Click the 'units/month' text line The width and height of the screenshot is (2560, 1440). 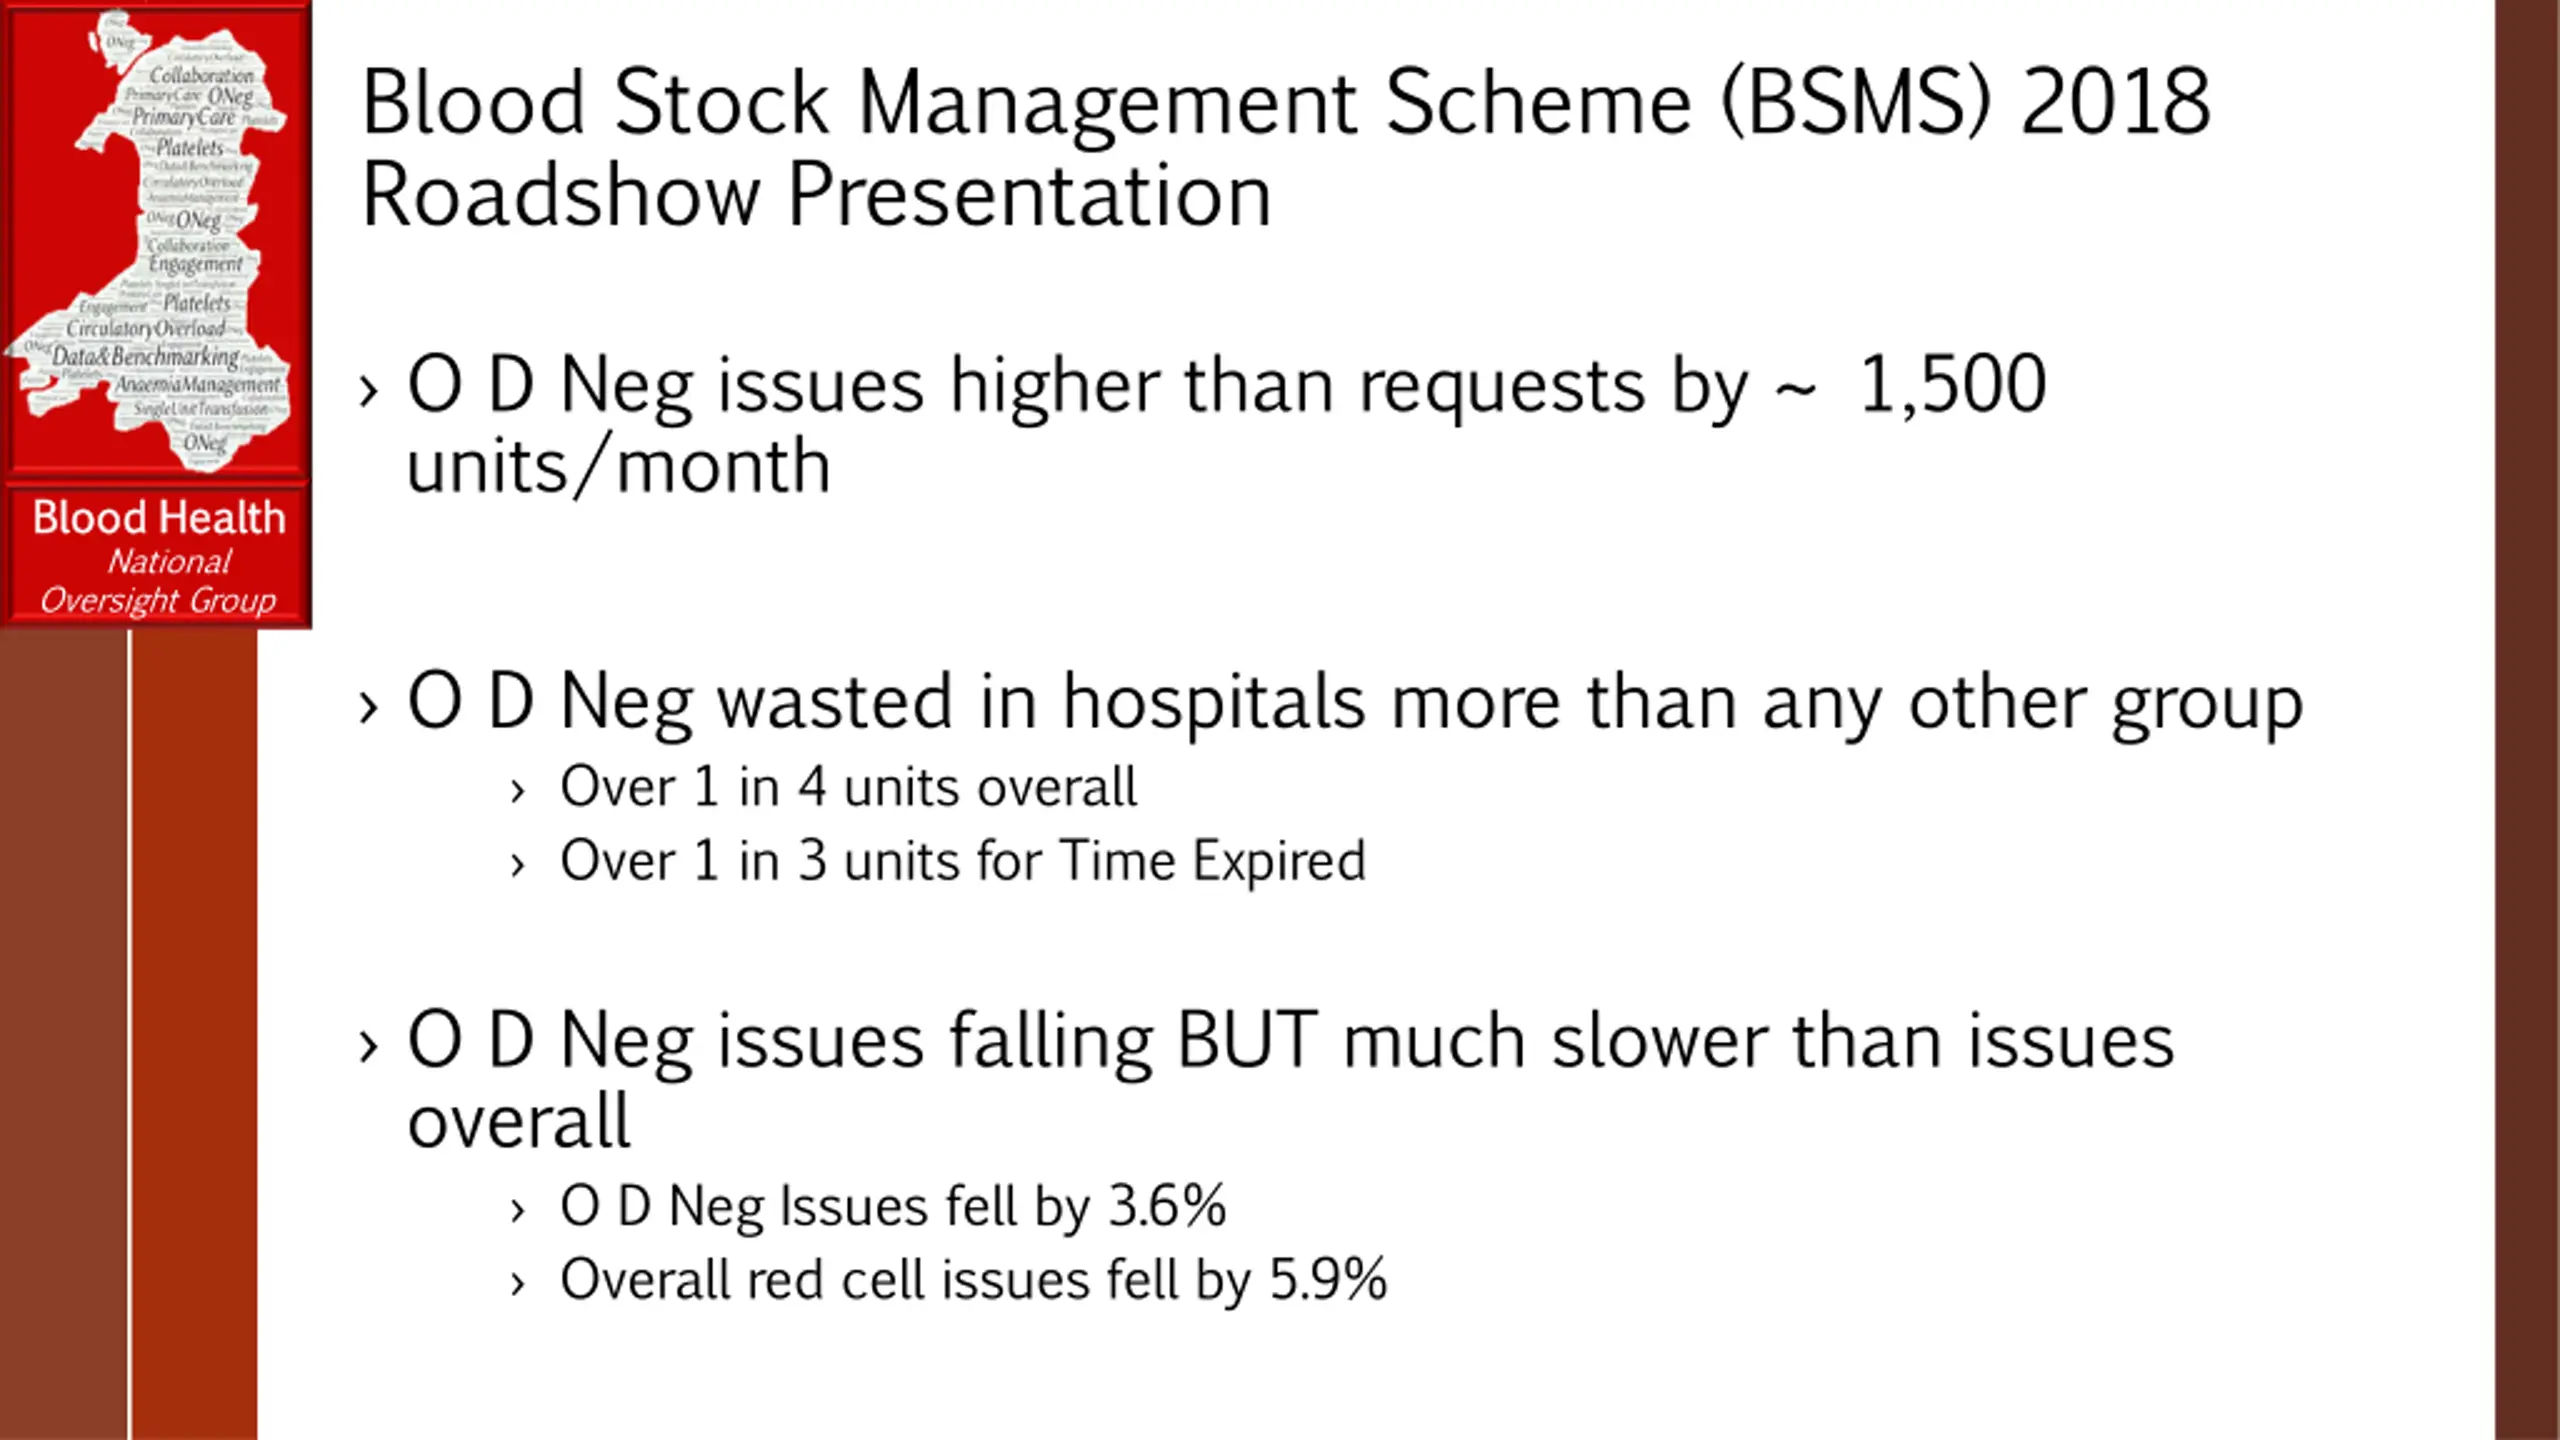pyautogui.click(x=619, y=466)
